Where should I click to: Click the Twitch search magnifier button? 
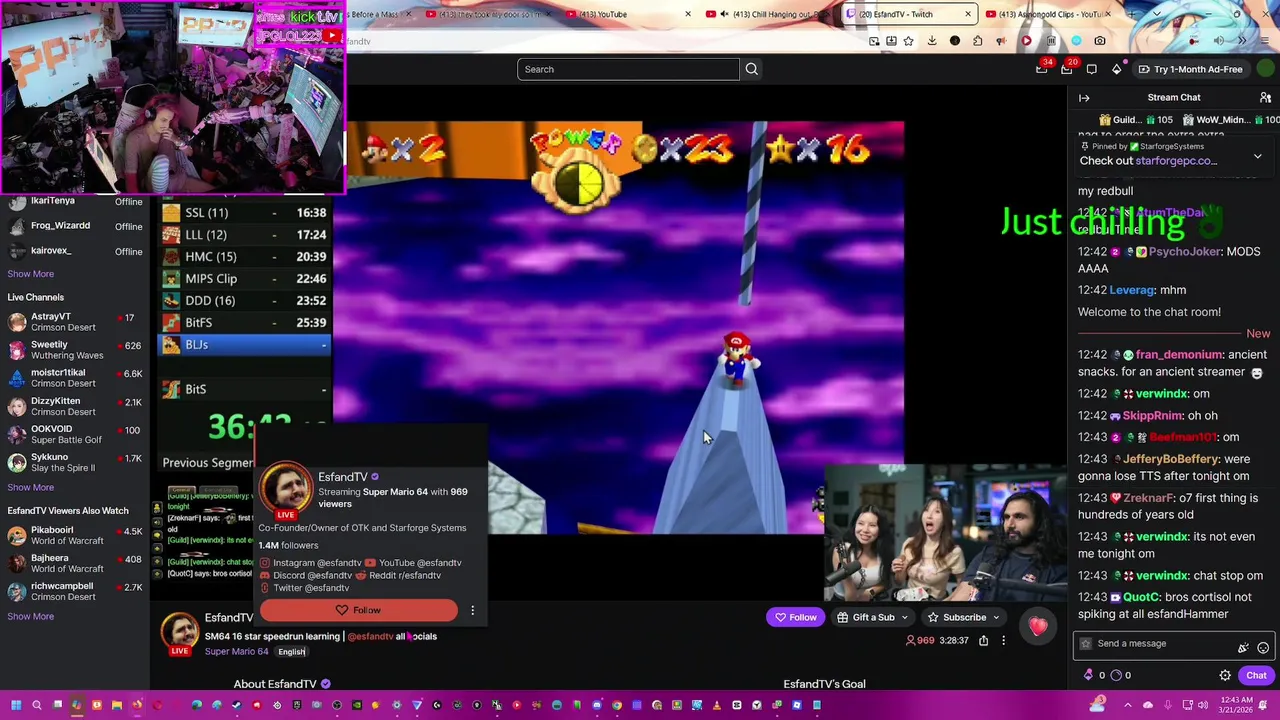[751, 69]
